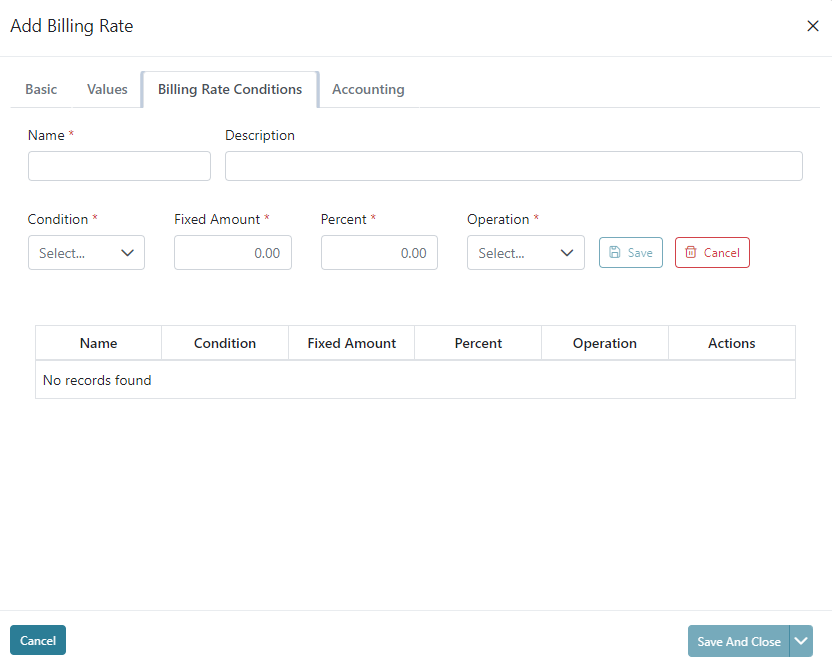Screen dimensions: 832x669
Task: Focus the Description text box
Action: coord(514,166)
